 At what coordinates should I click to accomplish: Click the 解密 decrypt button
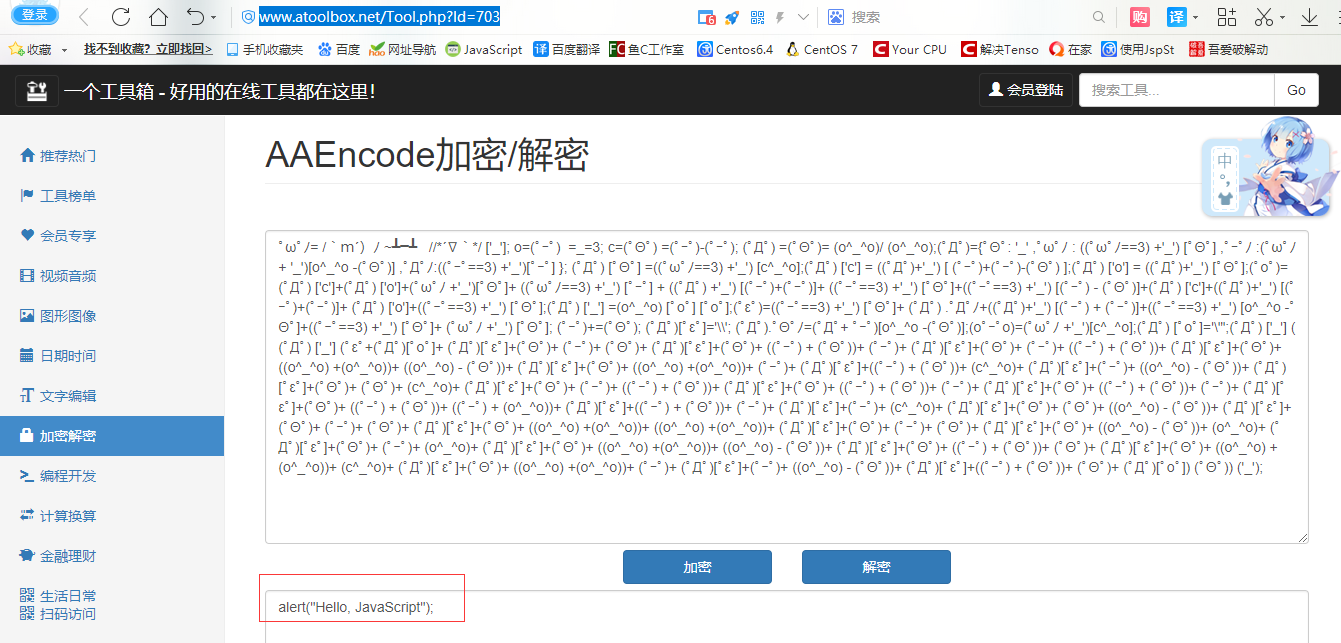coord(876,566)
